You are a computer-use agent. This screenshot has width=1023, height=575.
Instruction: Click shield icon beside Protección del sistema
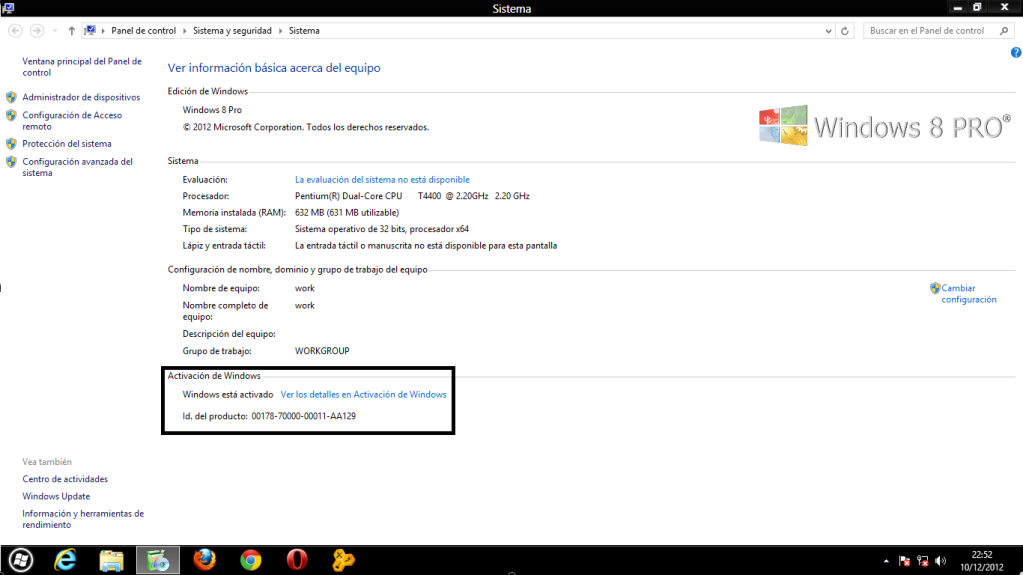(11, 144)
